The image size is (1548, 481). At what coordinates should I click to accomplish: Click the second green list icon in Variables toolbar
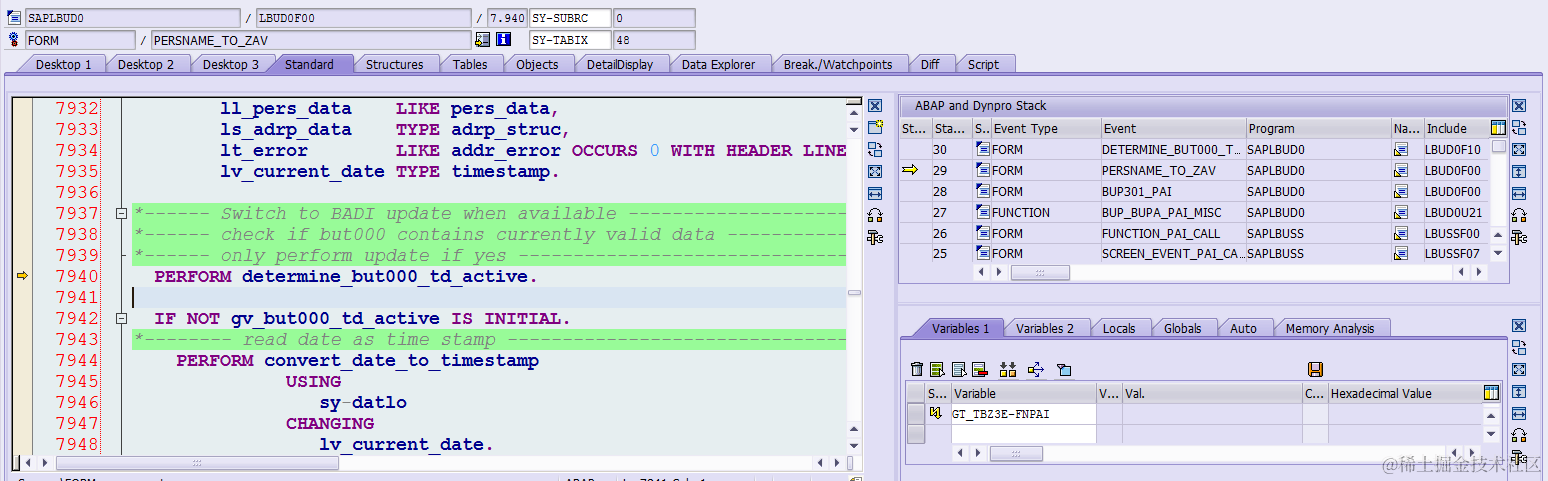(959, 370)
